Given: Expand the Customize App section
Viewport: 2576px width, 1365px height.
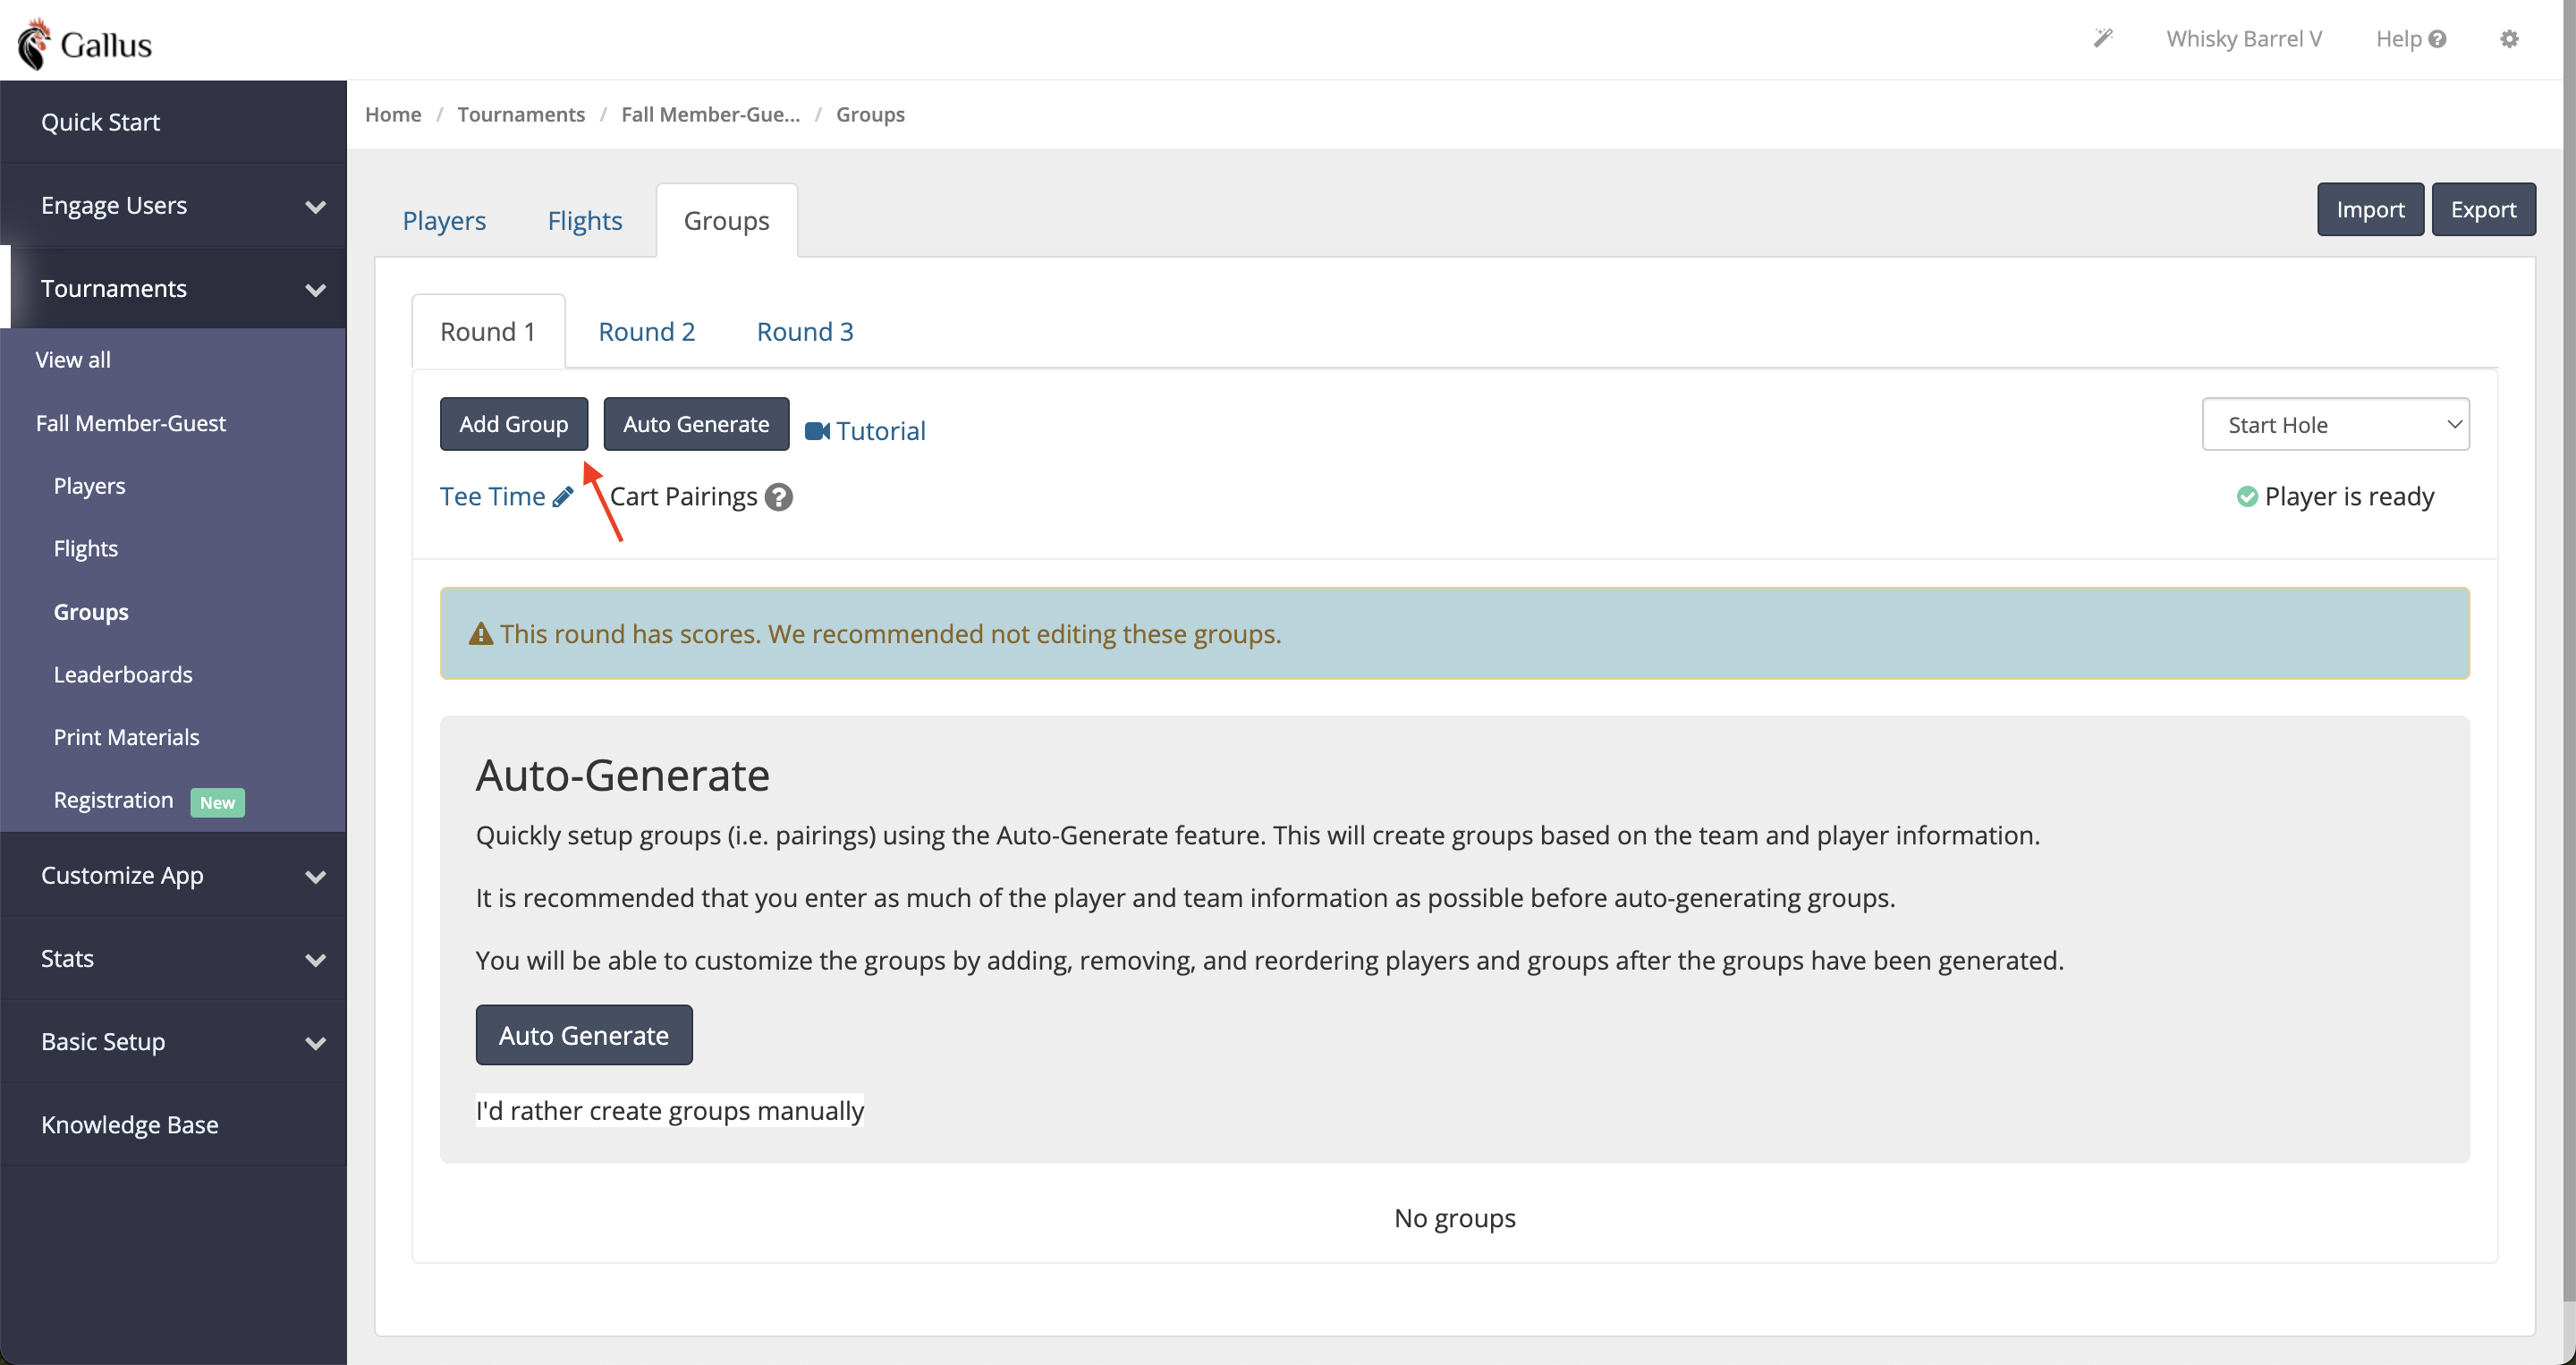Looking at the screenshot, I should (174, 875).
